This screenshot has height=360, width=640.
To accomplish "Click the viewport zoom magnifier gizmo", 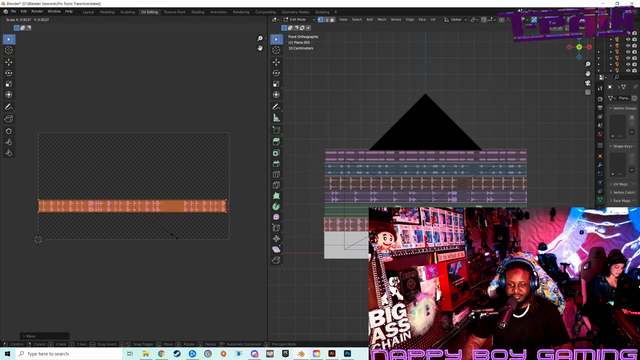I will click(588, 64).
